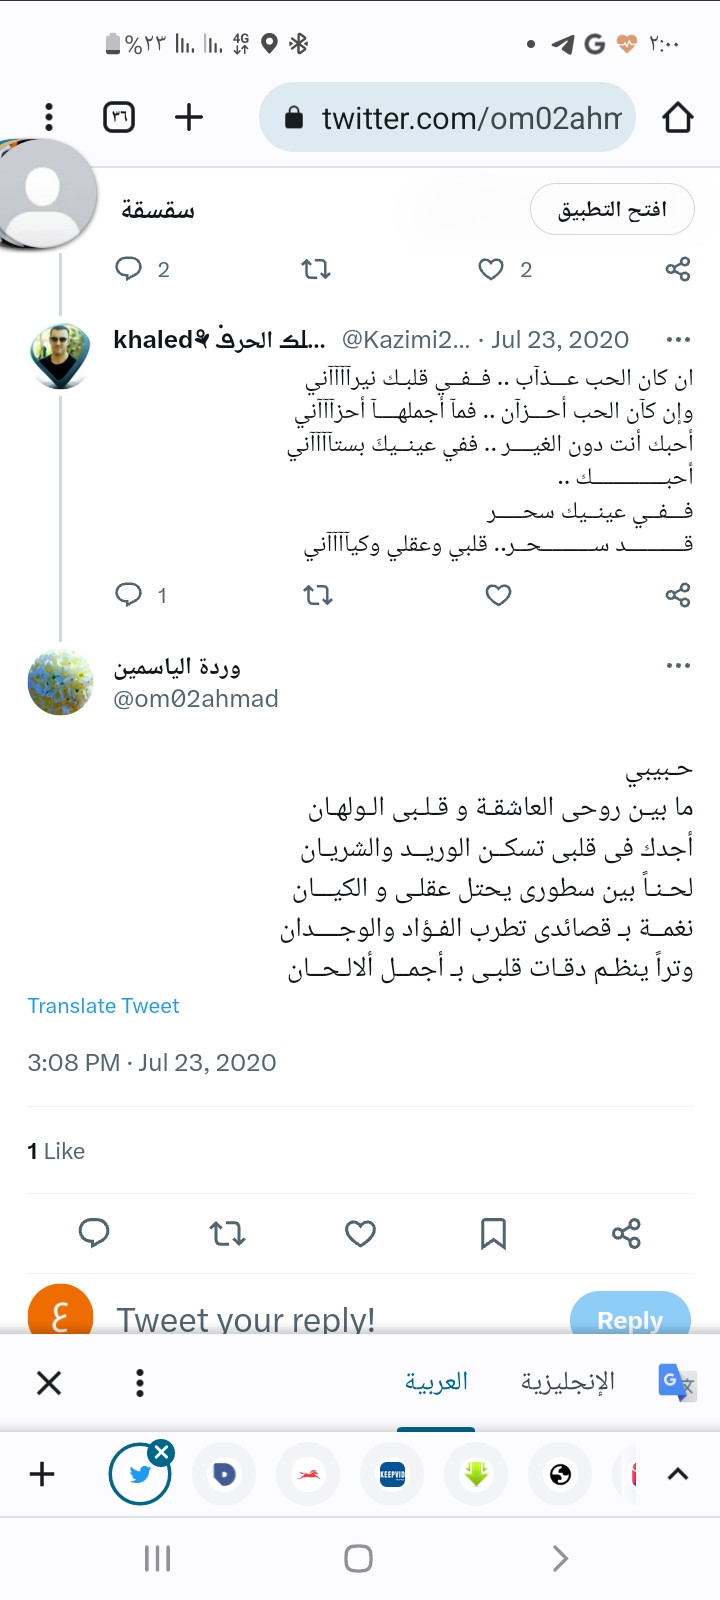720x1600 pixels.
Task: Click the Translate Tweet link
Action: (x=103, y=1006)
